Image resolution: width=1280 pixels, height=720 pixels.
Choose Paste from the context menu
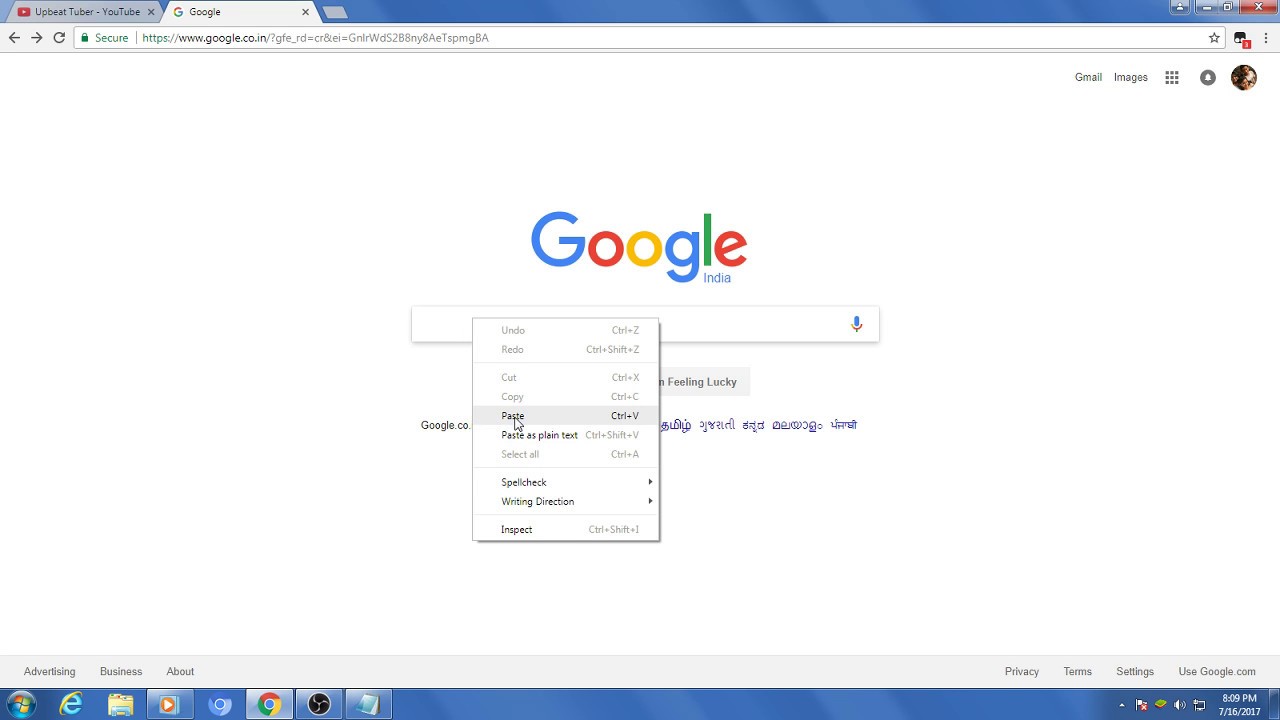pyautogui.click(x=566, y=416)
